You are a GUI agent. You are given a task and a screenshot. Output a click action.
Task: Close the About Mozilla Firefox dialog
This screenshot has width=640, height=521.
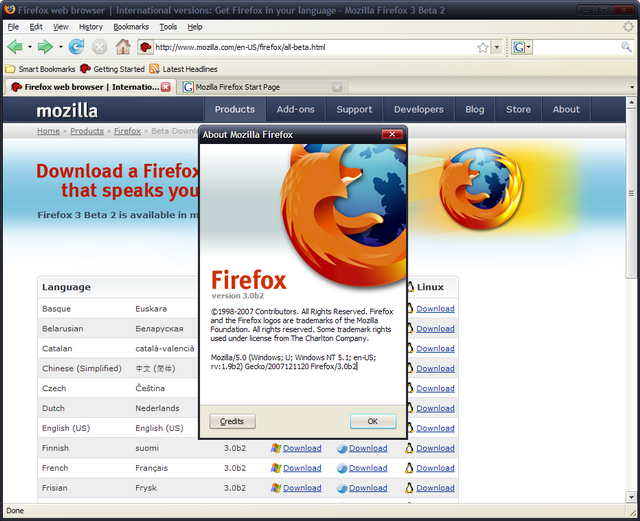point(392,134)
